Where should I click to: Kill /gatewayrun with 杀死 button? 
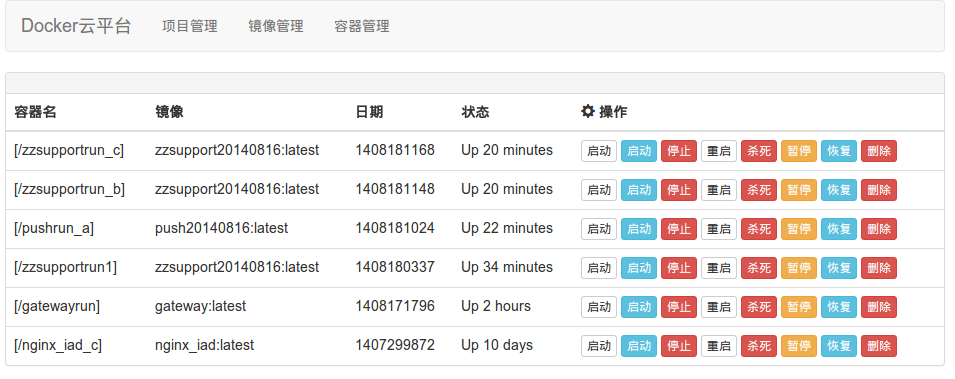[759, 307]
